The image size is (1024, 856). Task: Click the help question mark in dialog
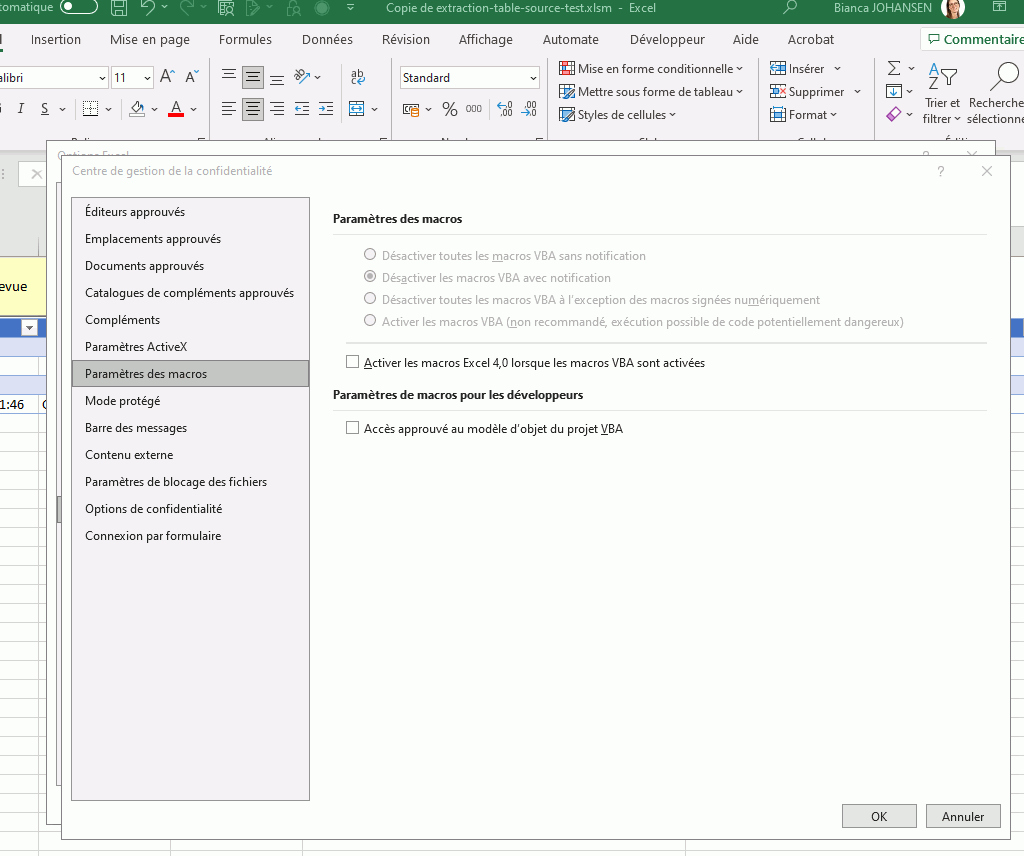tap(940, 172)
